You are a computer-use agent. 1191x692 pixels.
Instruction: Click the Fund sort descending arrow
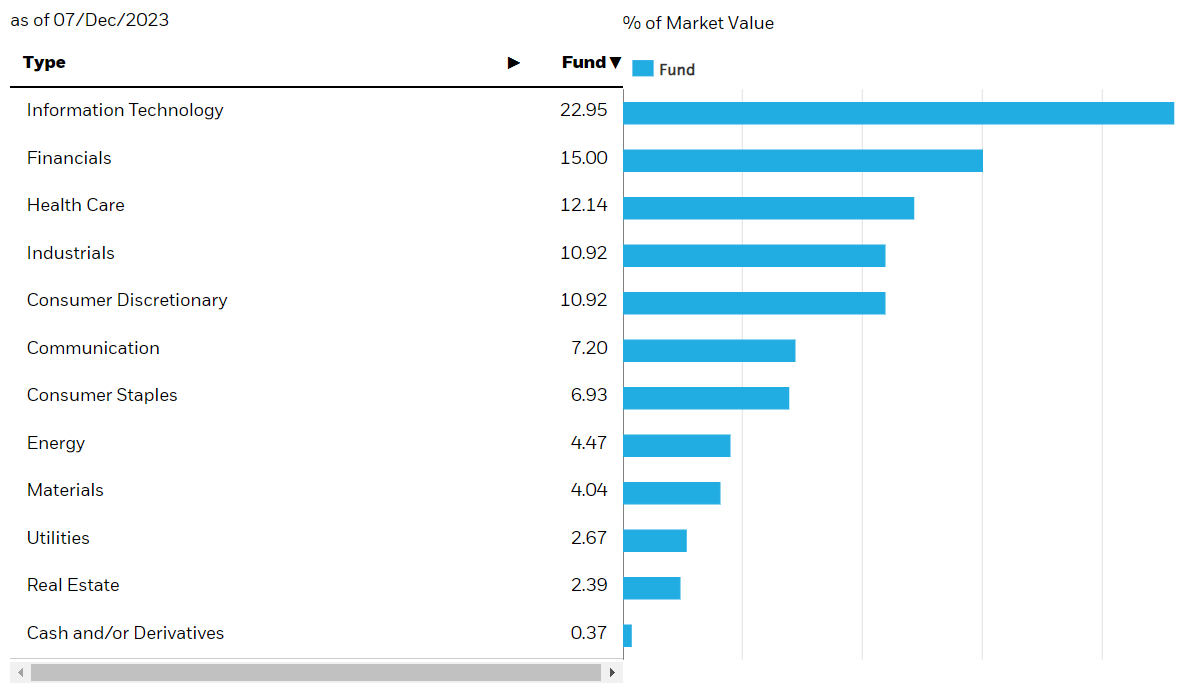coord(615,63)
